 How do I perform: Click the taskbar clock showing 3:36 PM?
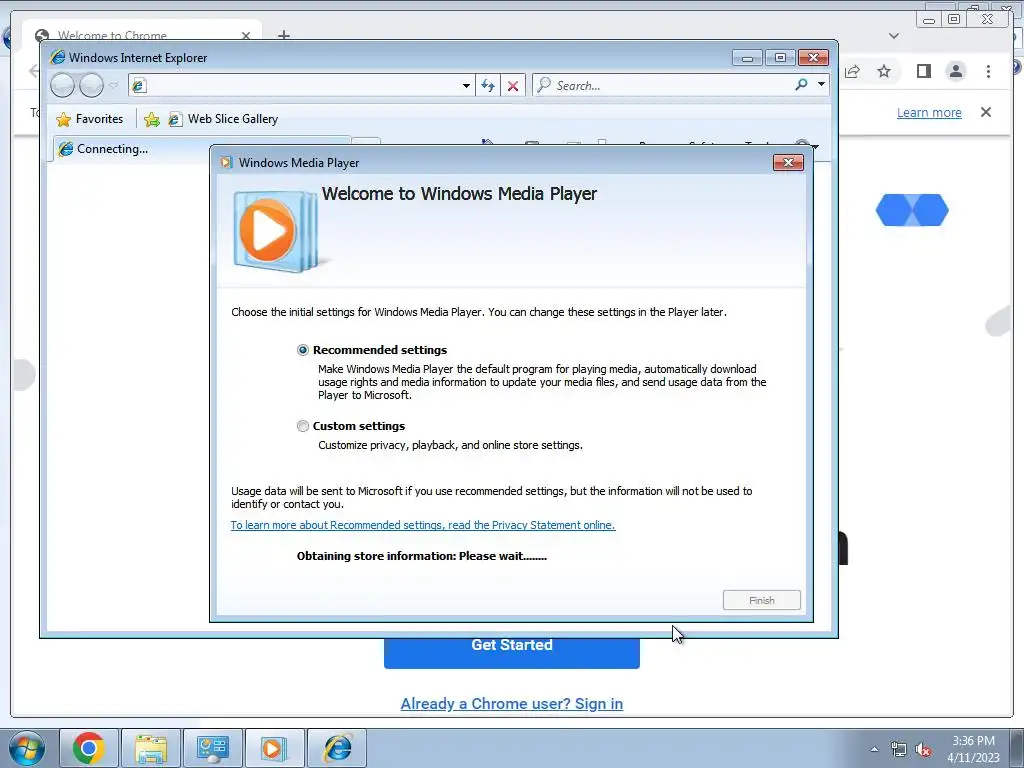click(x=973, y=749)
